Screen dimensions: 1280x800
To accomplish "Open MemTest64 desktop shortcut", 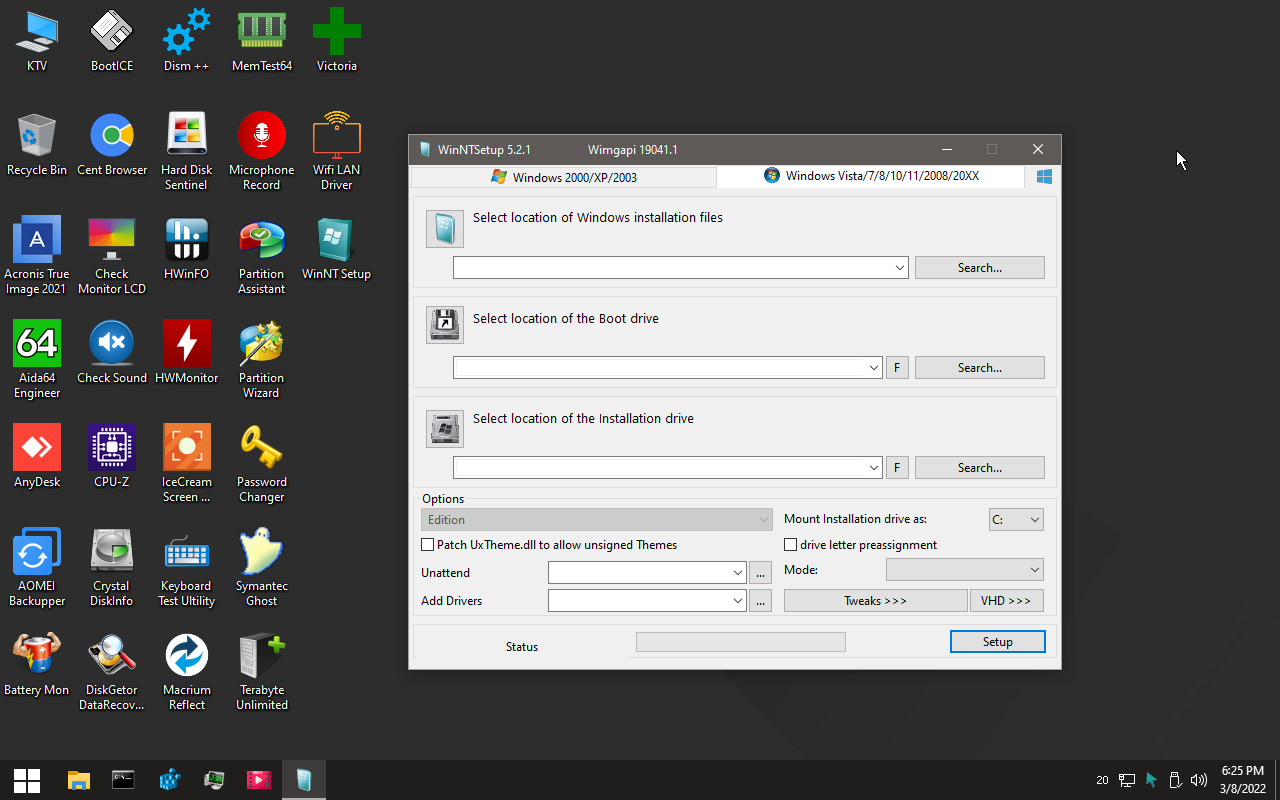I will 262,41.
